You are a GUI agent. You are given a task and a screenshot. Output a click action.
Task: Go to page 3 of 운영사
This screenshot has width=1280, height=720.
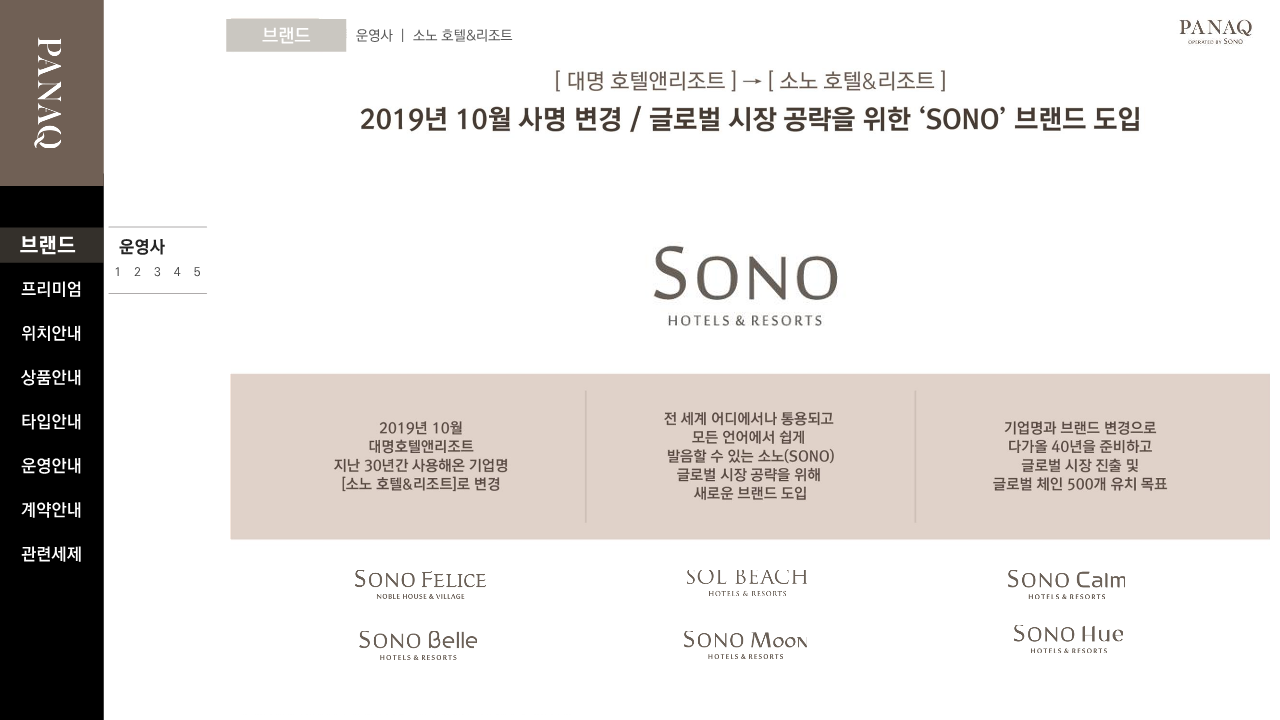(157, 272)
